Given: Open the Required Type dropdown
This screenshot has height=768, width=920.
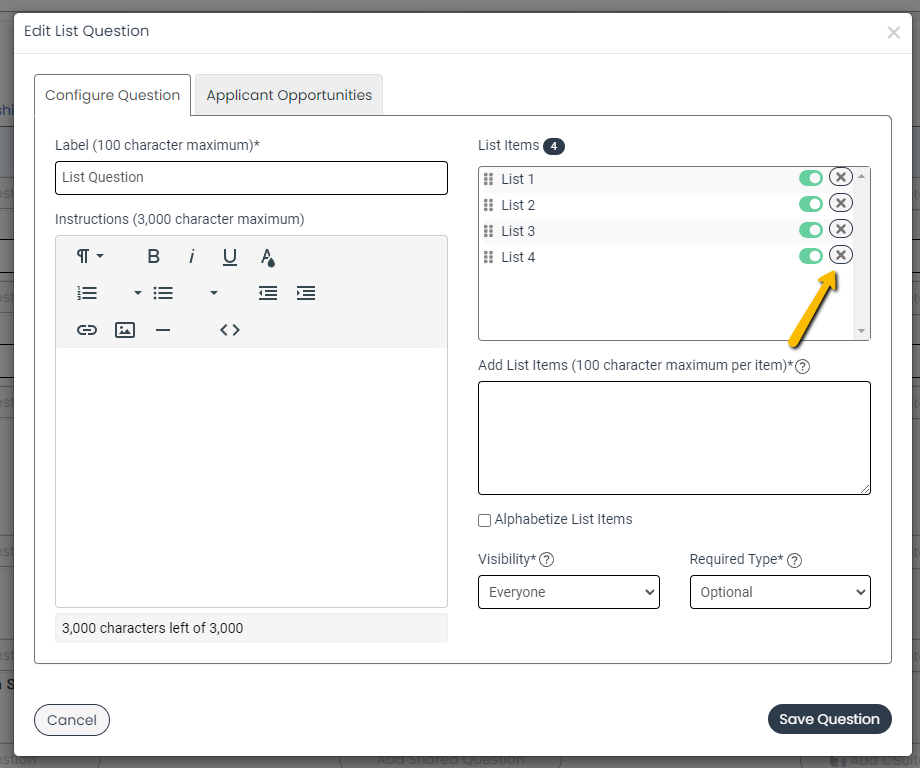Looking at the screenshot, I should pos(780,592).
